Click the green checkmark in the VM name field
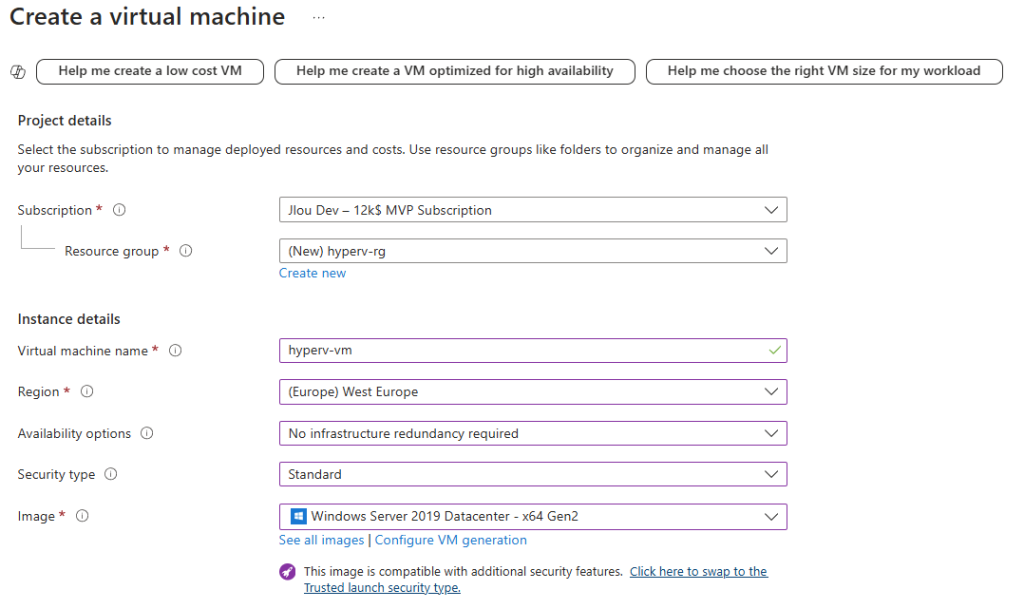The width and height of the screenshot is (1024, 609). coord(775,351)
